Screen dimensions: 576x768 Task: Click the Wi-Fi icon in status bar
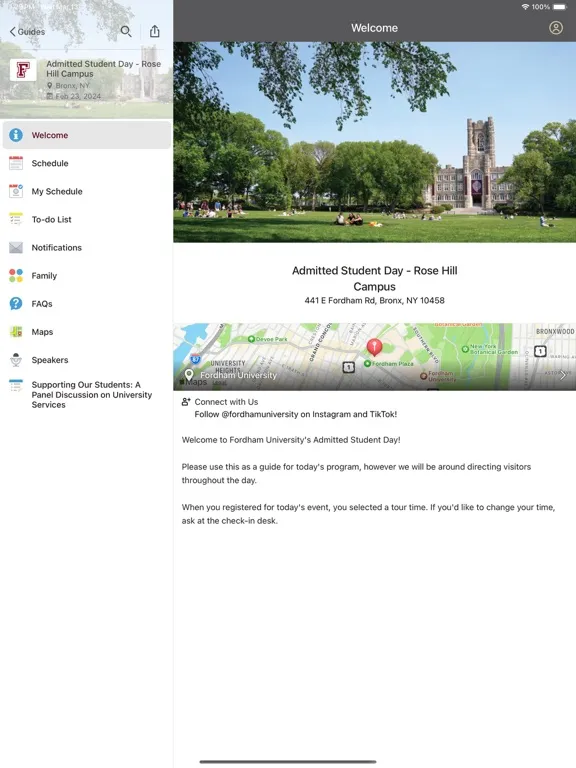526,7
